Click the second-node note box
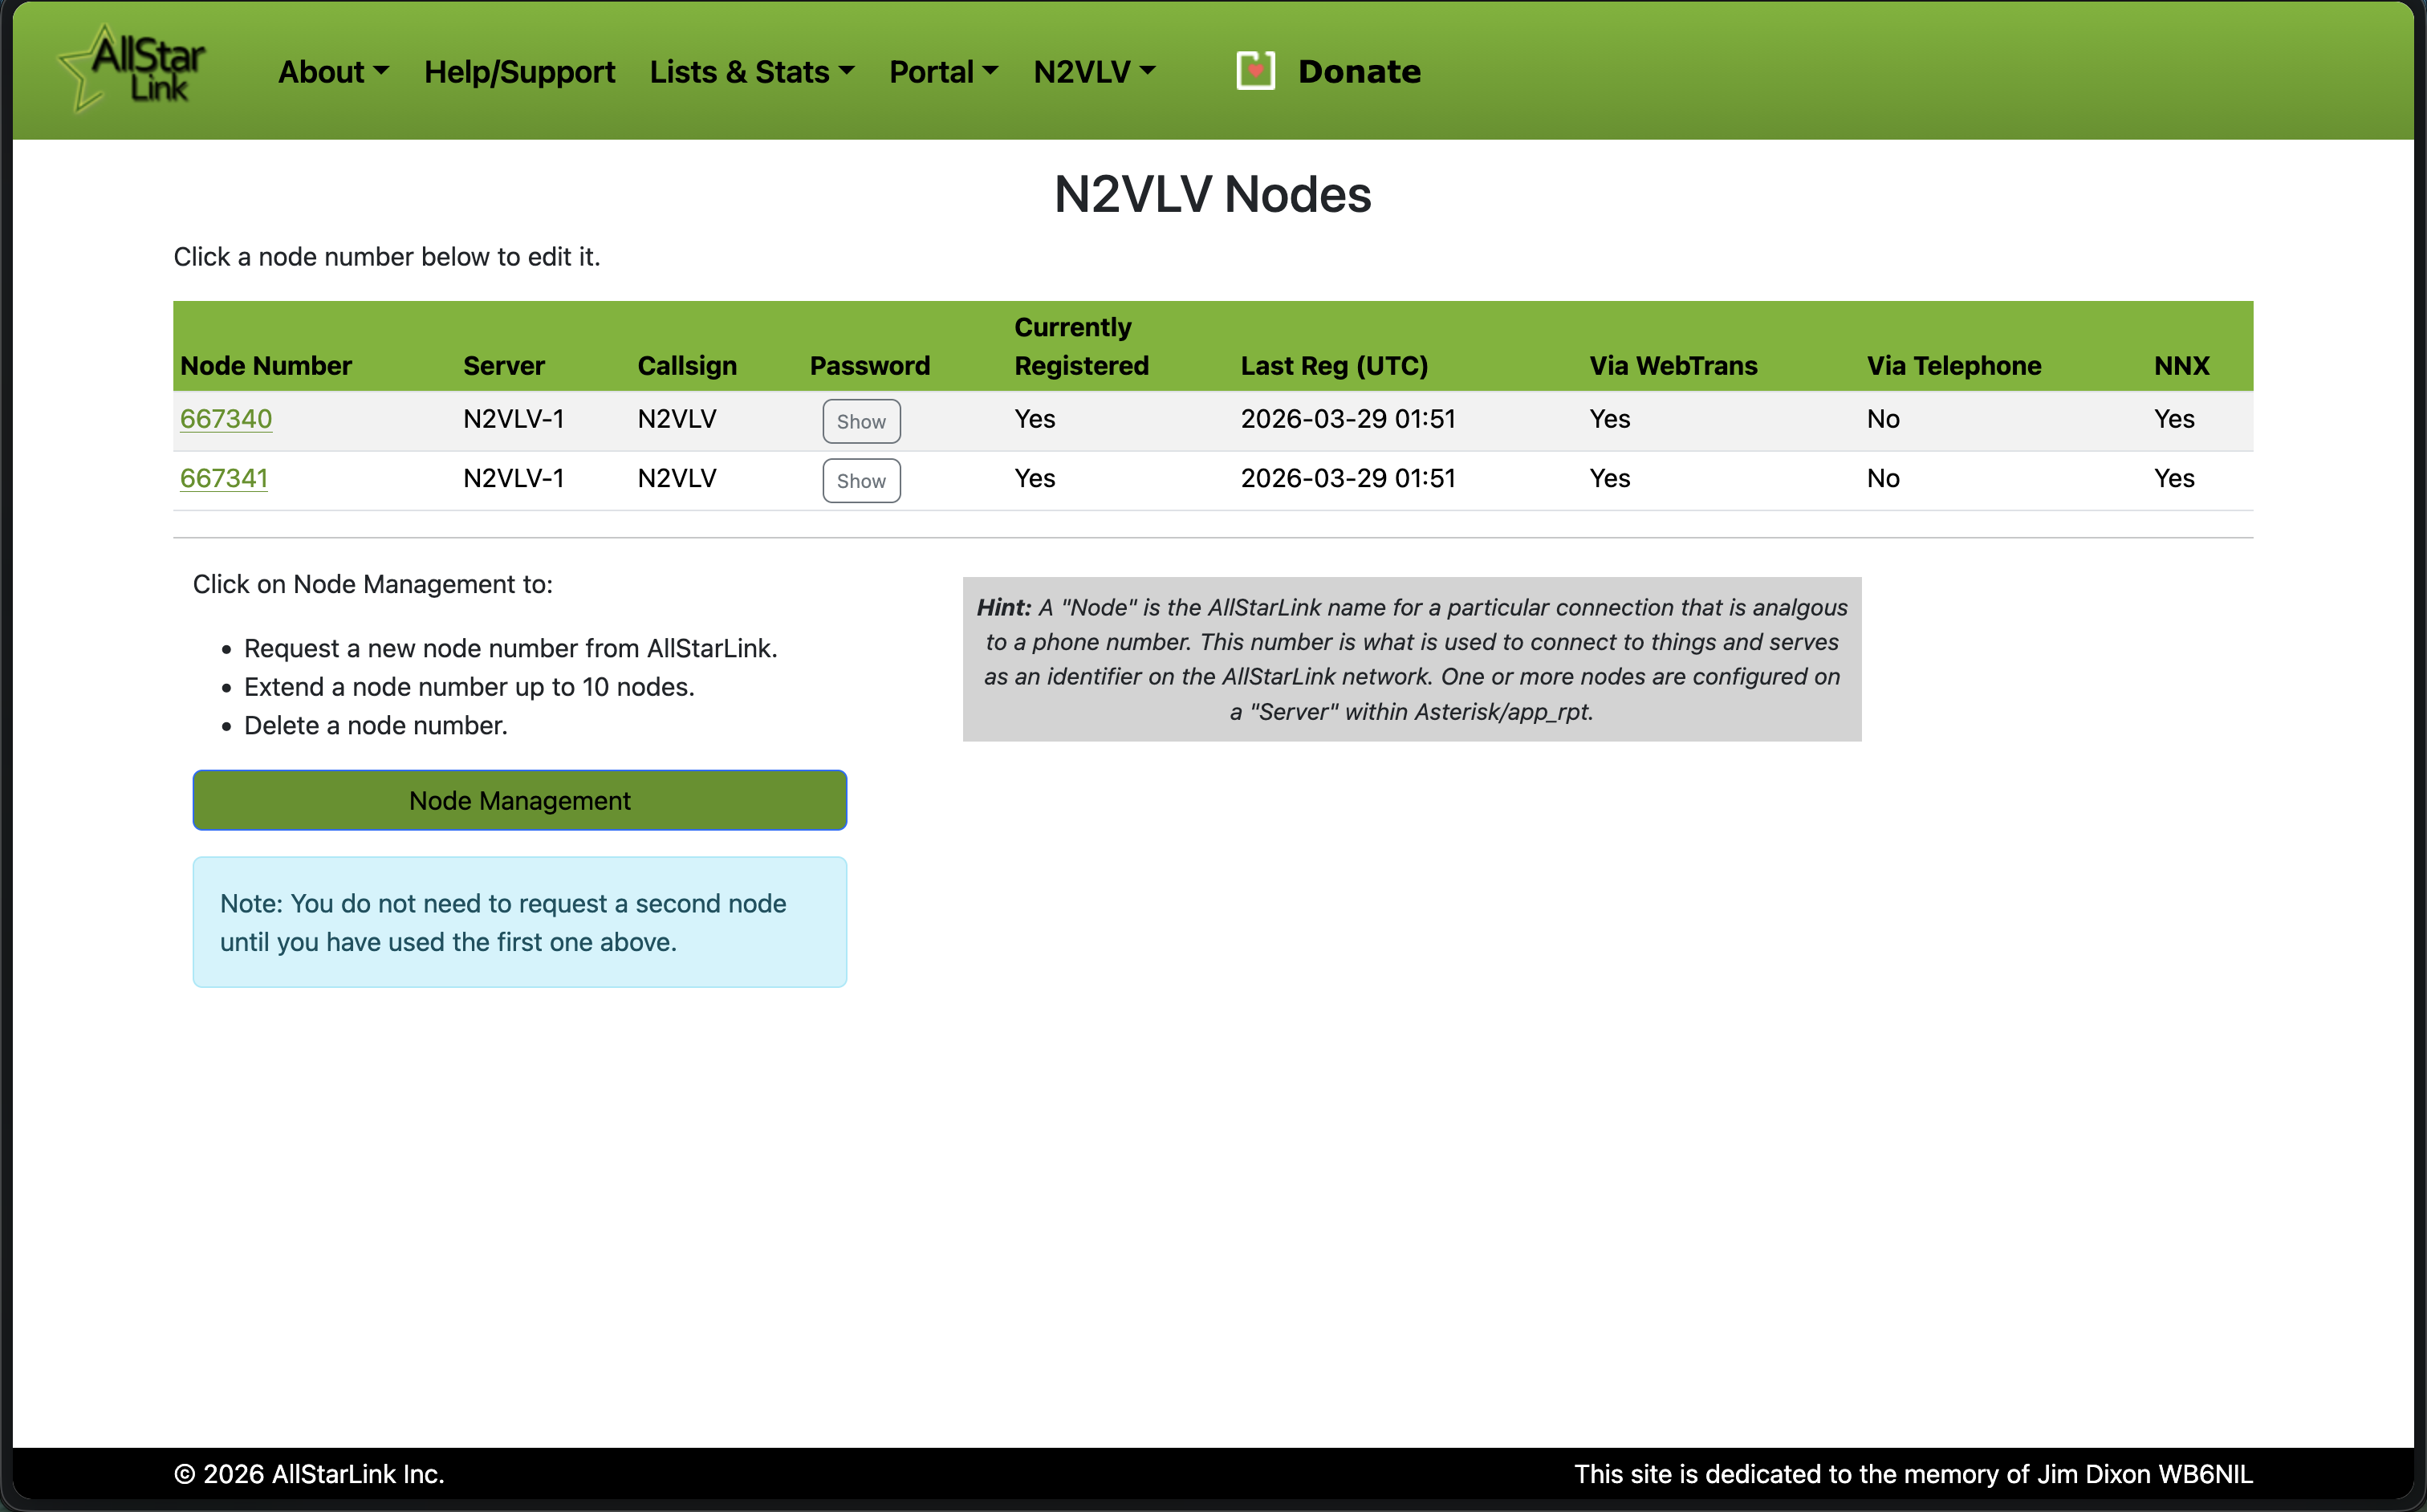This screenshot has height=1512, width=2427. (x=519, y=922)
